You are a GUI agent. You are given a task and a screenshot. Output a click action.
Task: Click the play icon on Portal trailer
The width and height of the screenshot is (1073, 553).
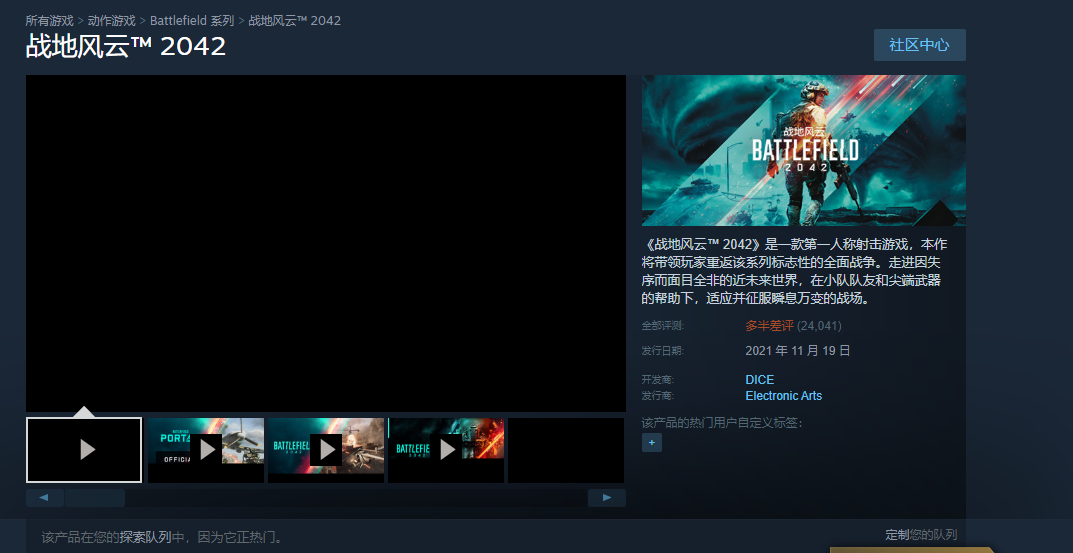(206, 450)
